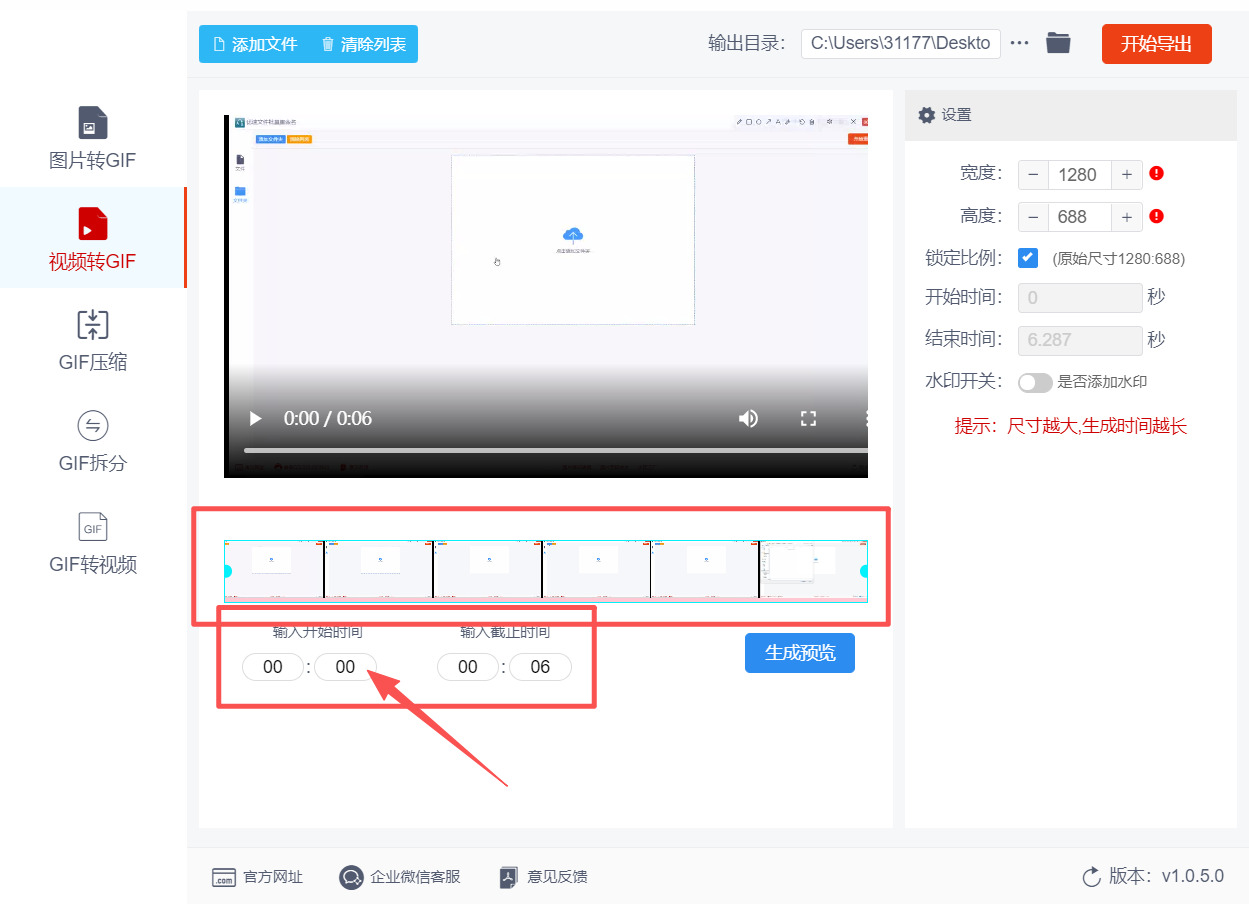
Task: Toggle the 锁定比例 checkbox
Action: click(1028, 258)
